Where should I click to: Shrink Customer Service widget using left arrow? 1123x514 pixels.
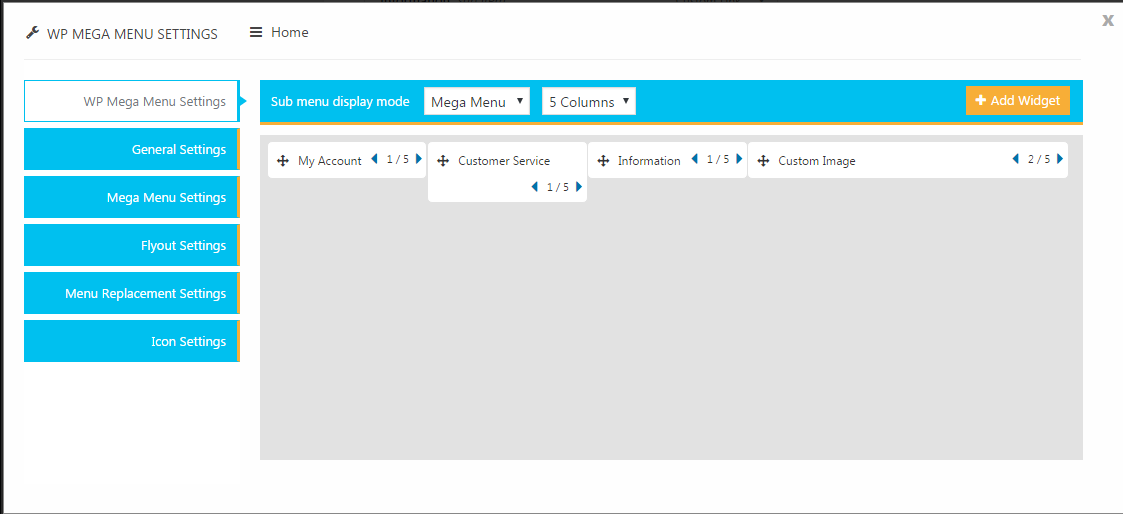pos(534,187)
